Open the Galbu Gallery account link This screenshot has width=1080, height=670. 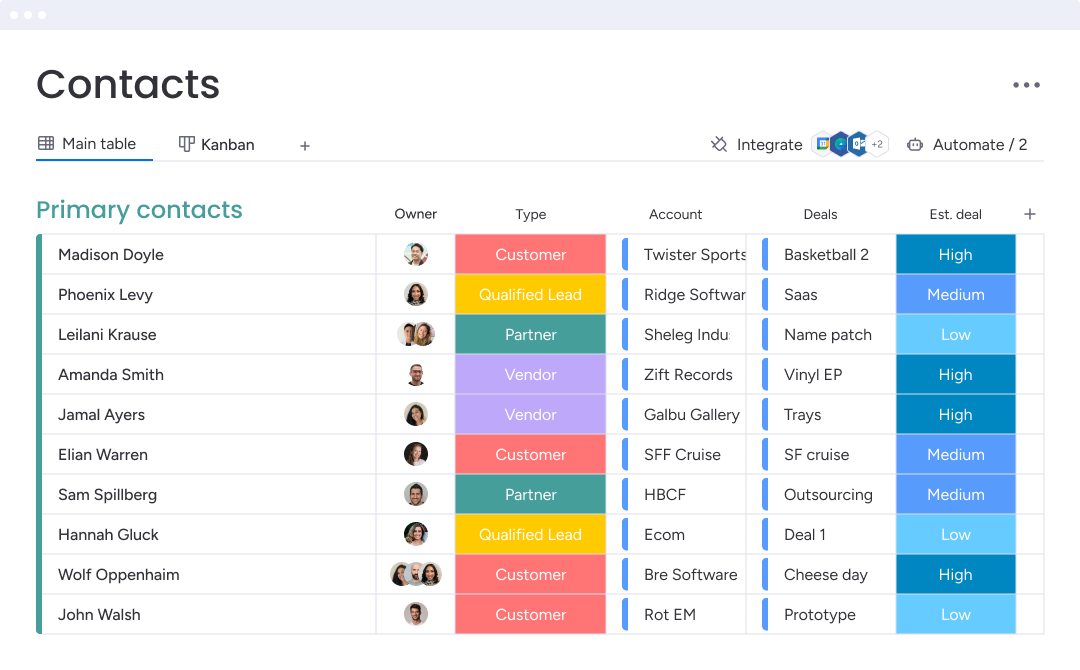(x=692, y=414)
